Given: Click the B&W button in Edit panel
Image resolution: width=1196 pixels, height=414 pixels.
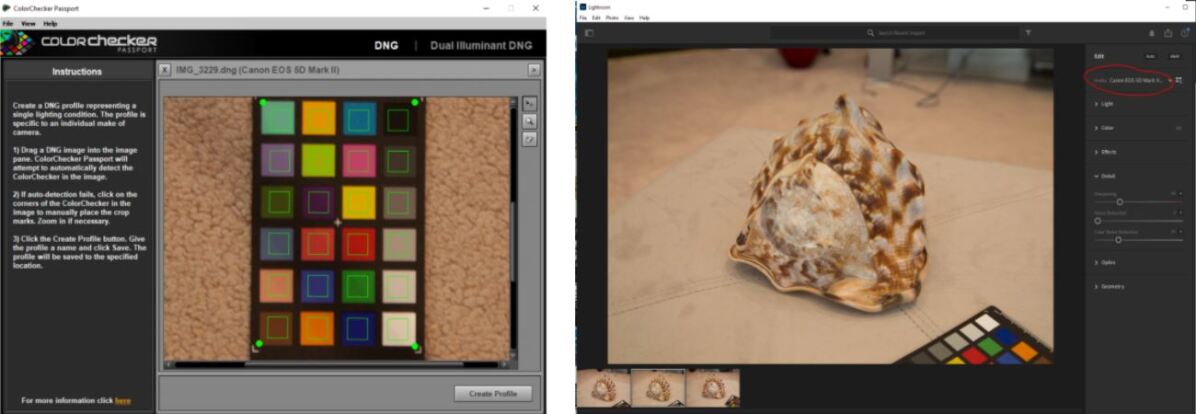Looking at the screenshot, I should [x=1175, y=56].
